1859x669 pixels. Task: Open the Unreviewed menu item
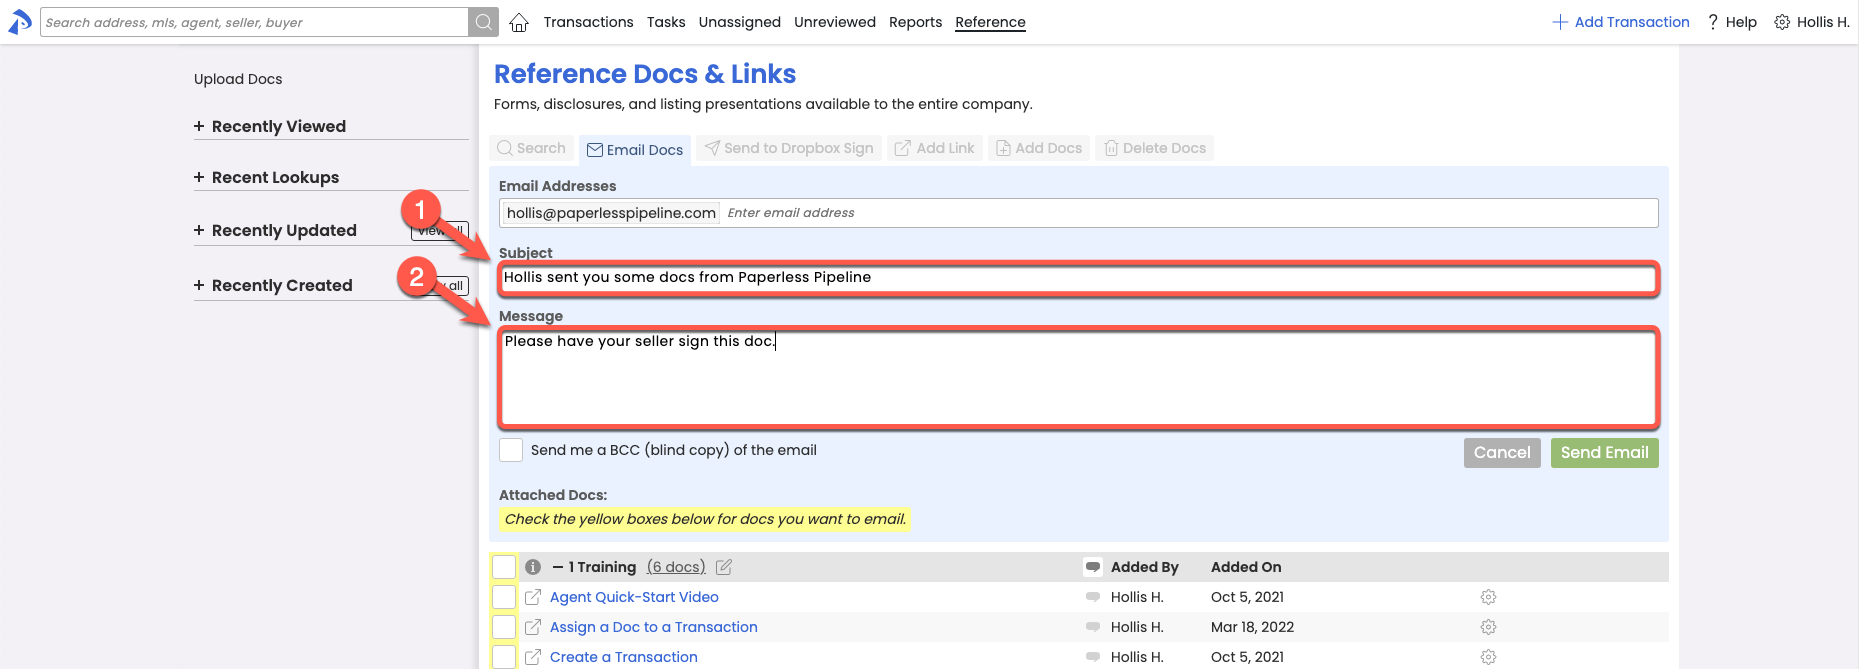point(835,22)
